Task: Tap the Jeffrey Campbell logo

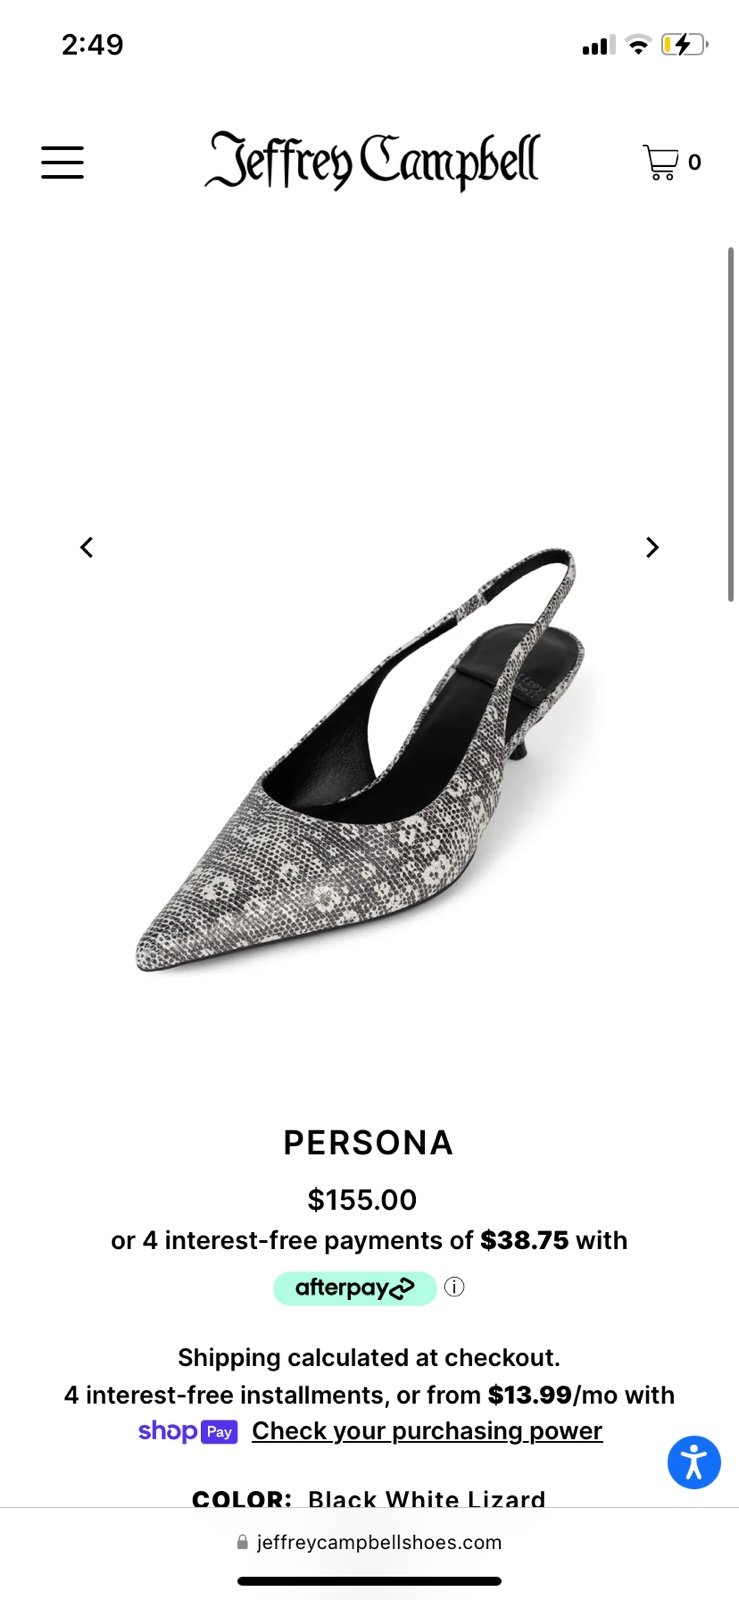Action: click(x=372, y=161)
